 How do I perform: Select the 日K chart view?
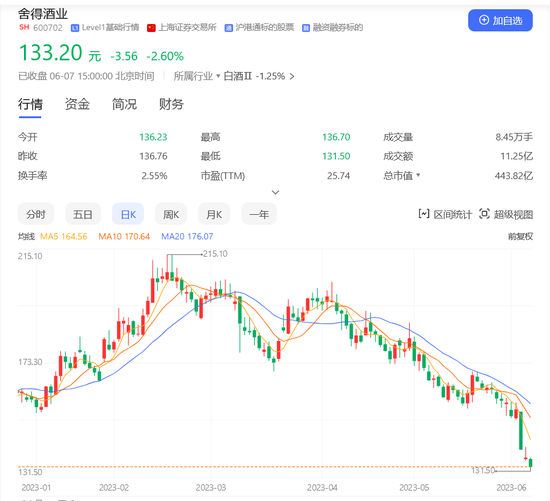point(128,214)
